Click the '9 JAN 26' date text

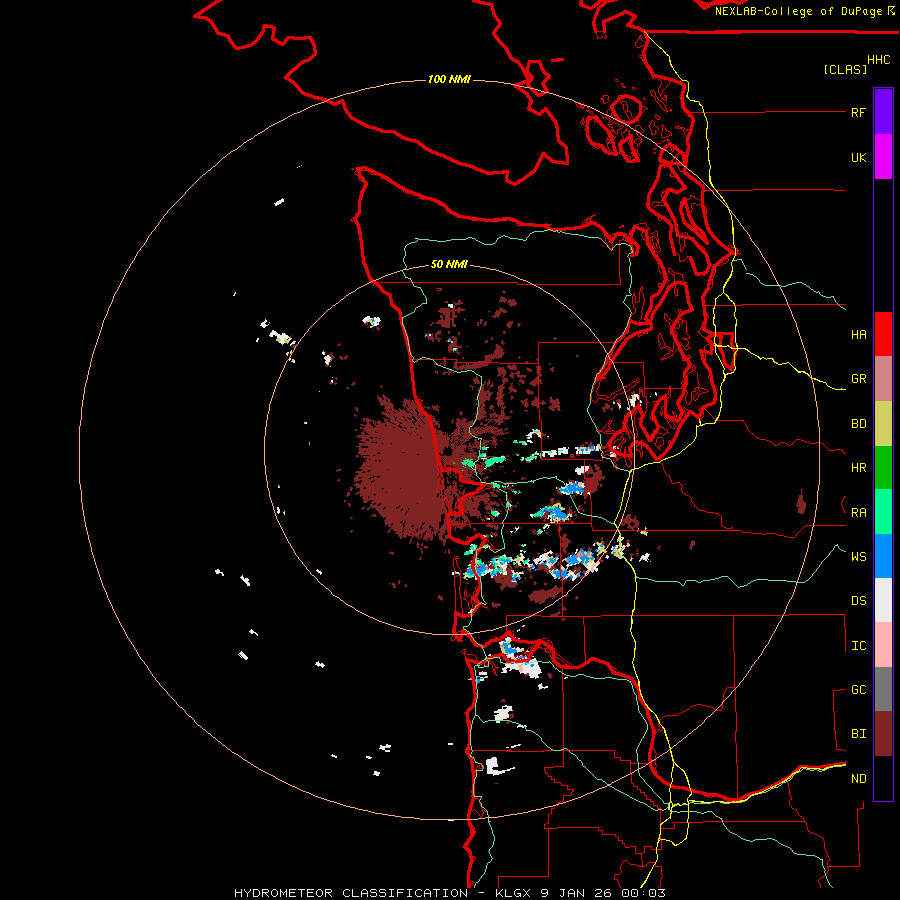(575, 893)
